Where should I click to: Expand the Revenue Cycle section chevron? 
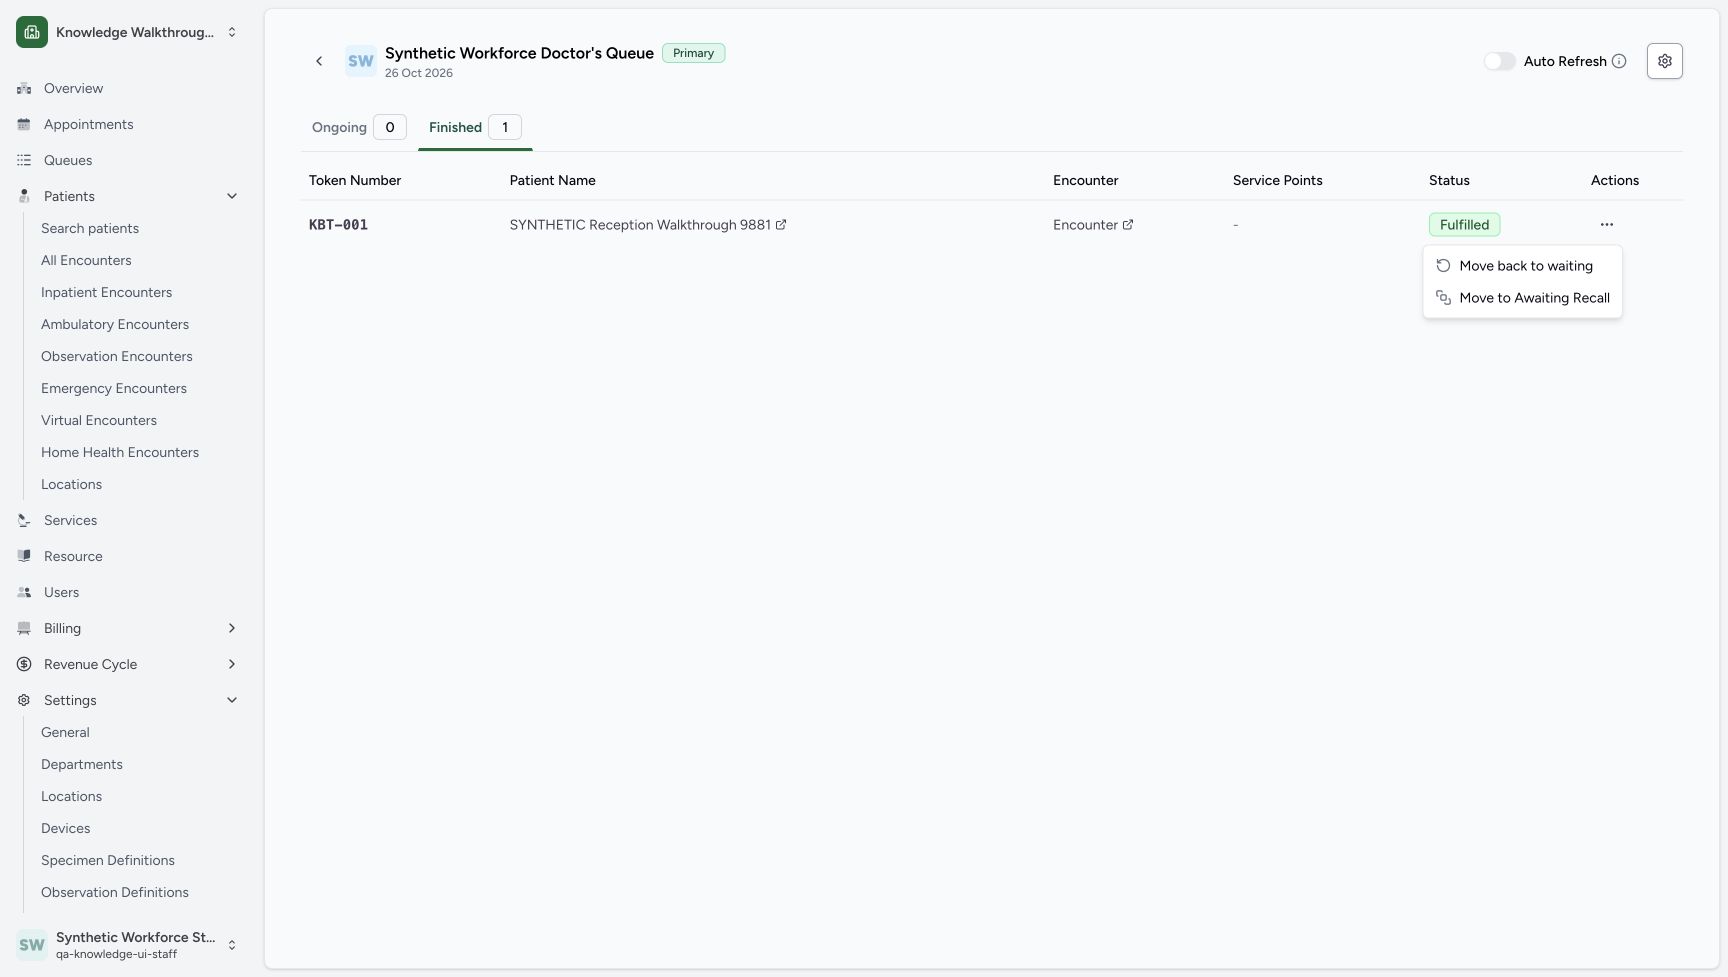pyautogui.click(x=232, y=665)
